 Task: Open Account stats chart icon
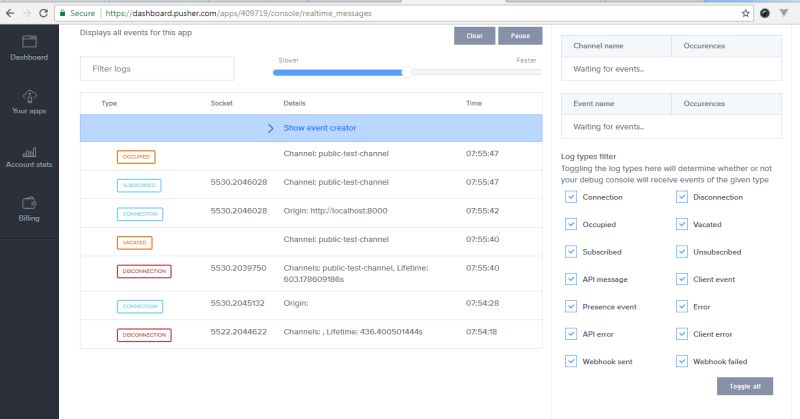click(x=29, y=152)
